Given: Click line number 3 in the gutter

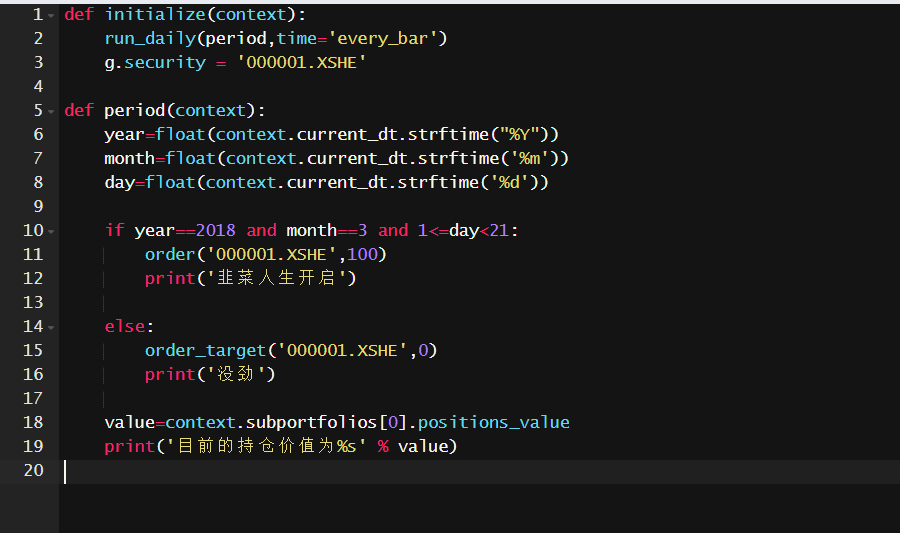Looking at the screenshot, I should click(38, 62).
